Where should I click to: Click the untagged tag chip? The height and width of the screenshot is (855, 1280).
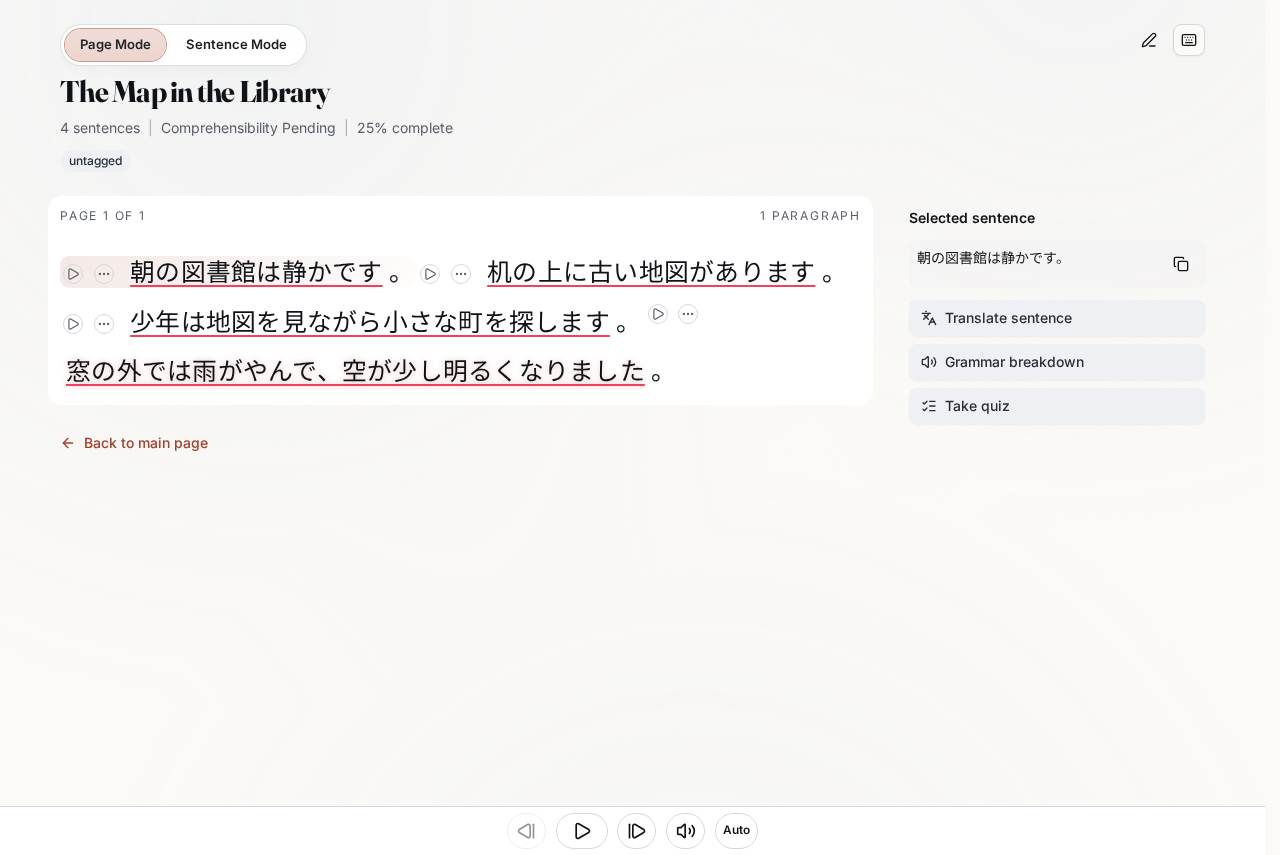(95, 161)
